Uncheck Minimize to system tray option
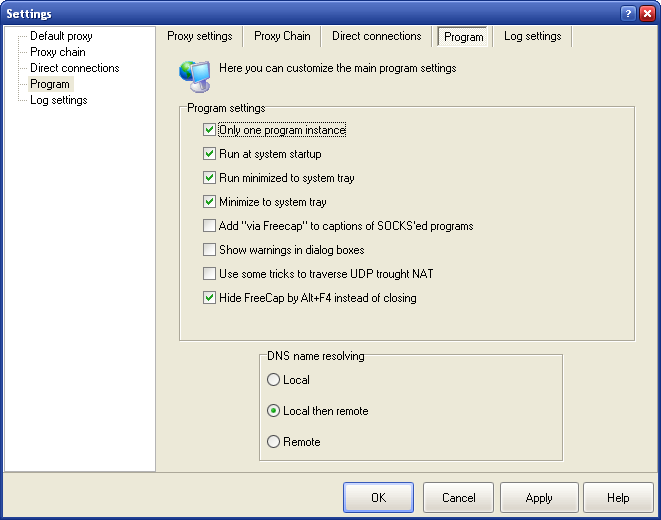The width and height of the screenshot is (661, 520). tap(209, 202)
